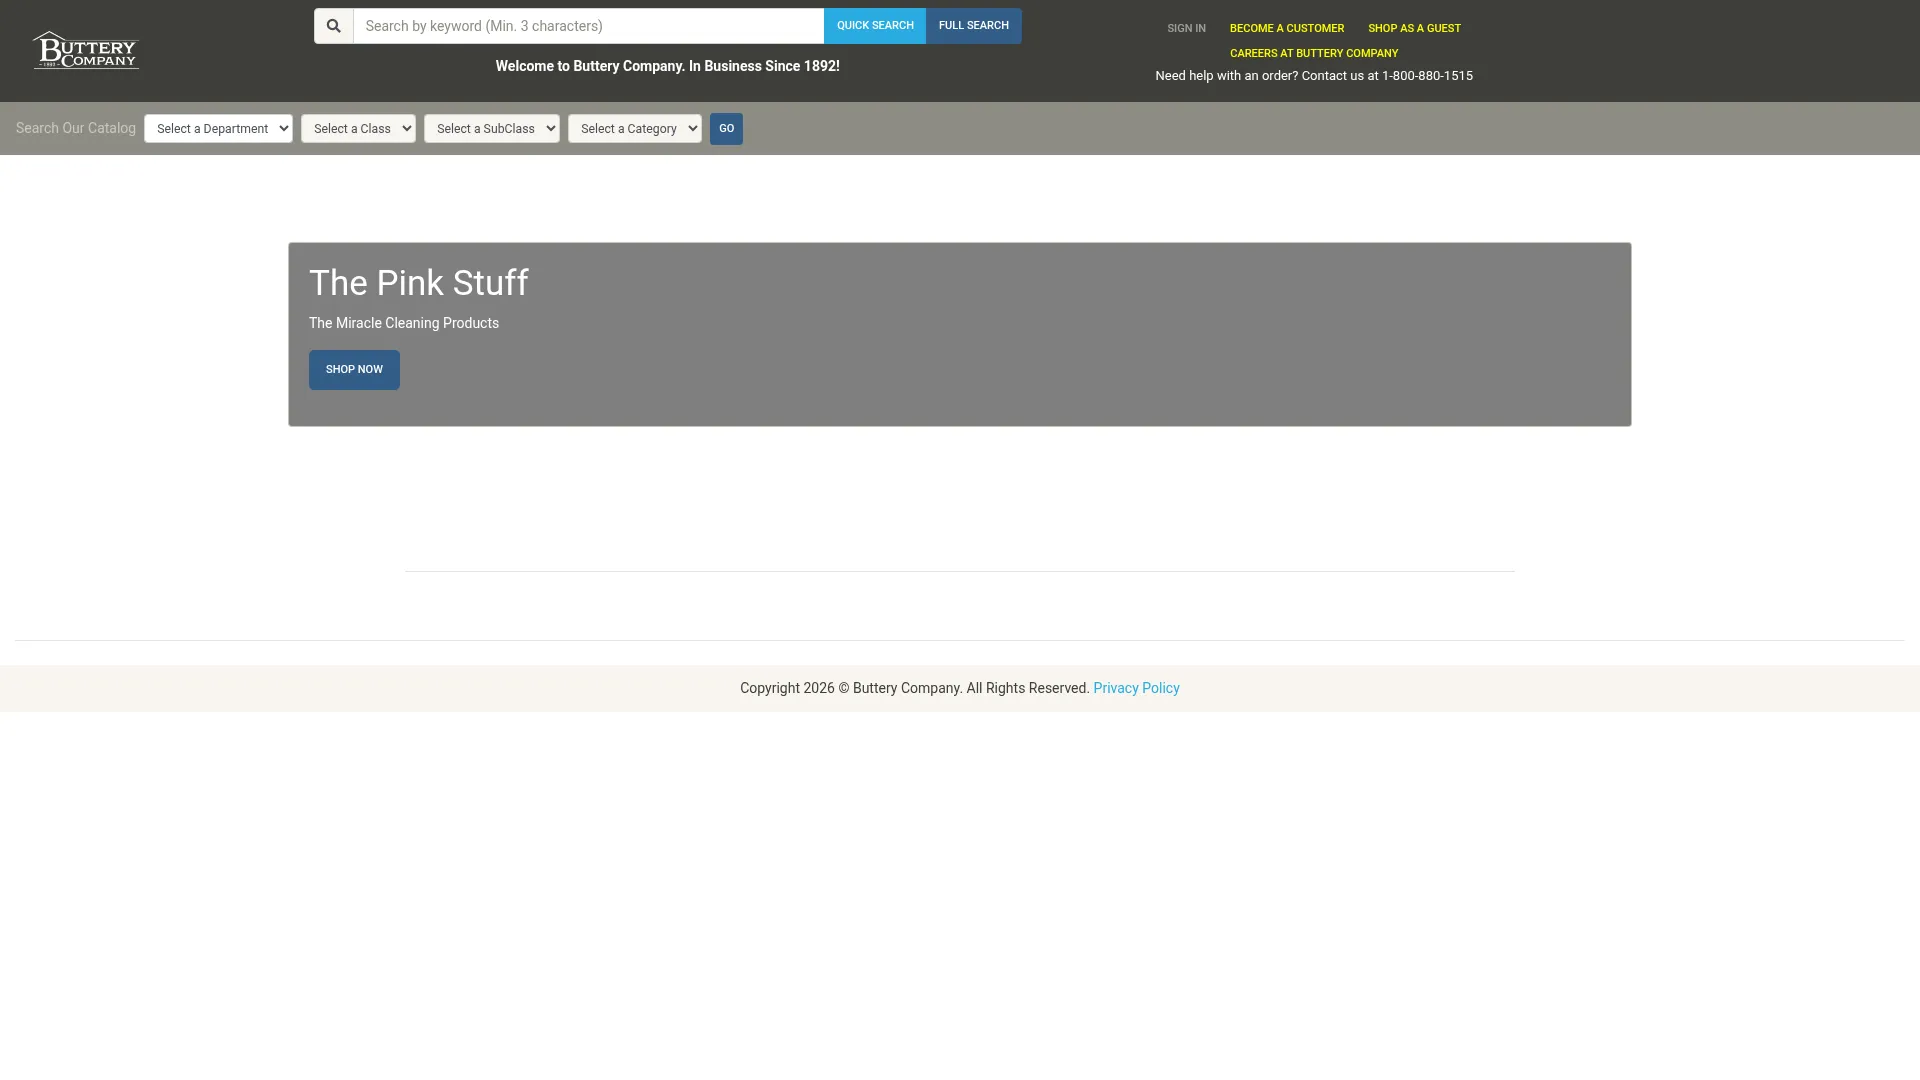Open the Privacy Policy link
Viewport: 1920px width, 1080px height.
coord(1136,688)
